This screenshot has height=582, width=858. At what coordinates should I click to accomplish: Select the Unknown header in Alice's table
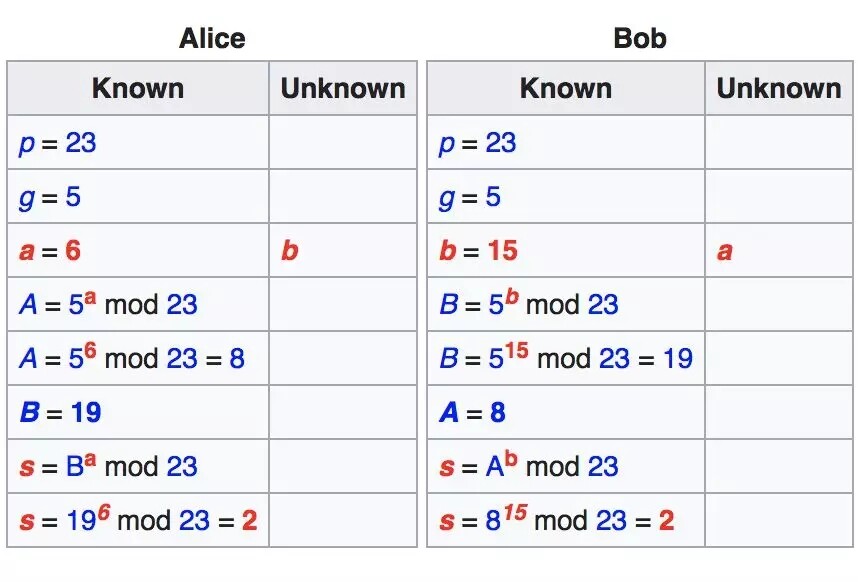[x=342, y=88]
